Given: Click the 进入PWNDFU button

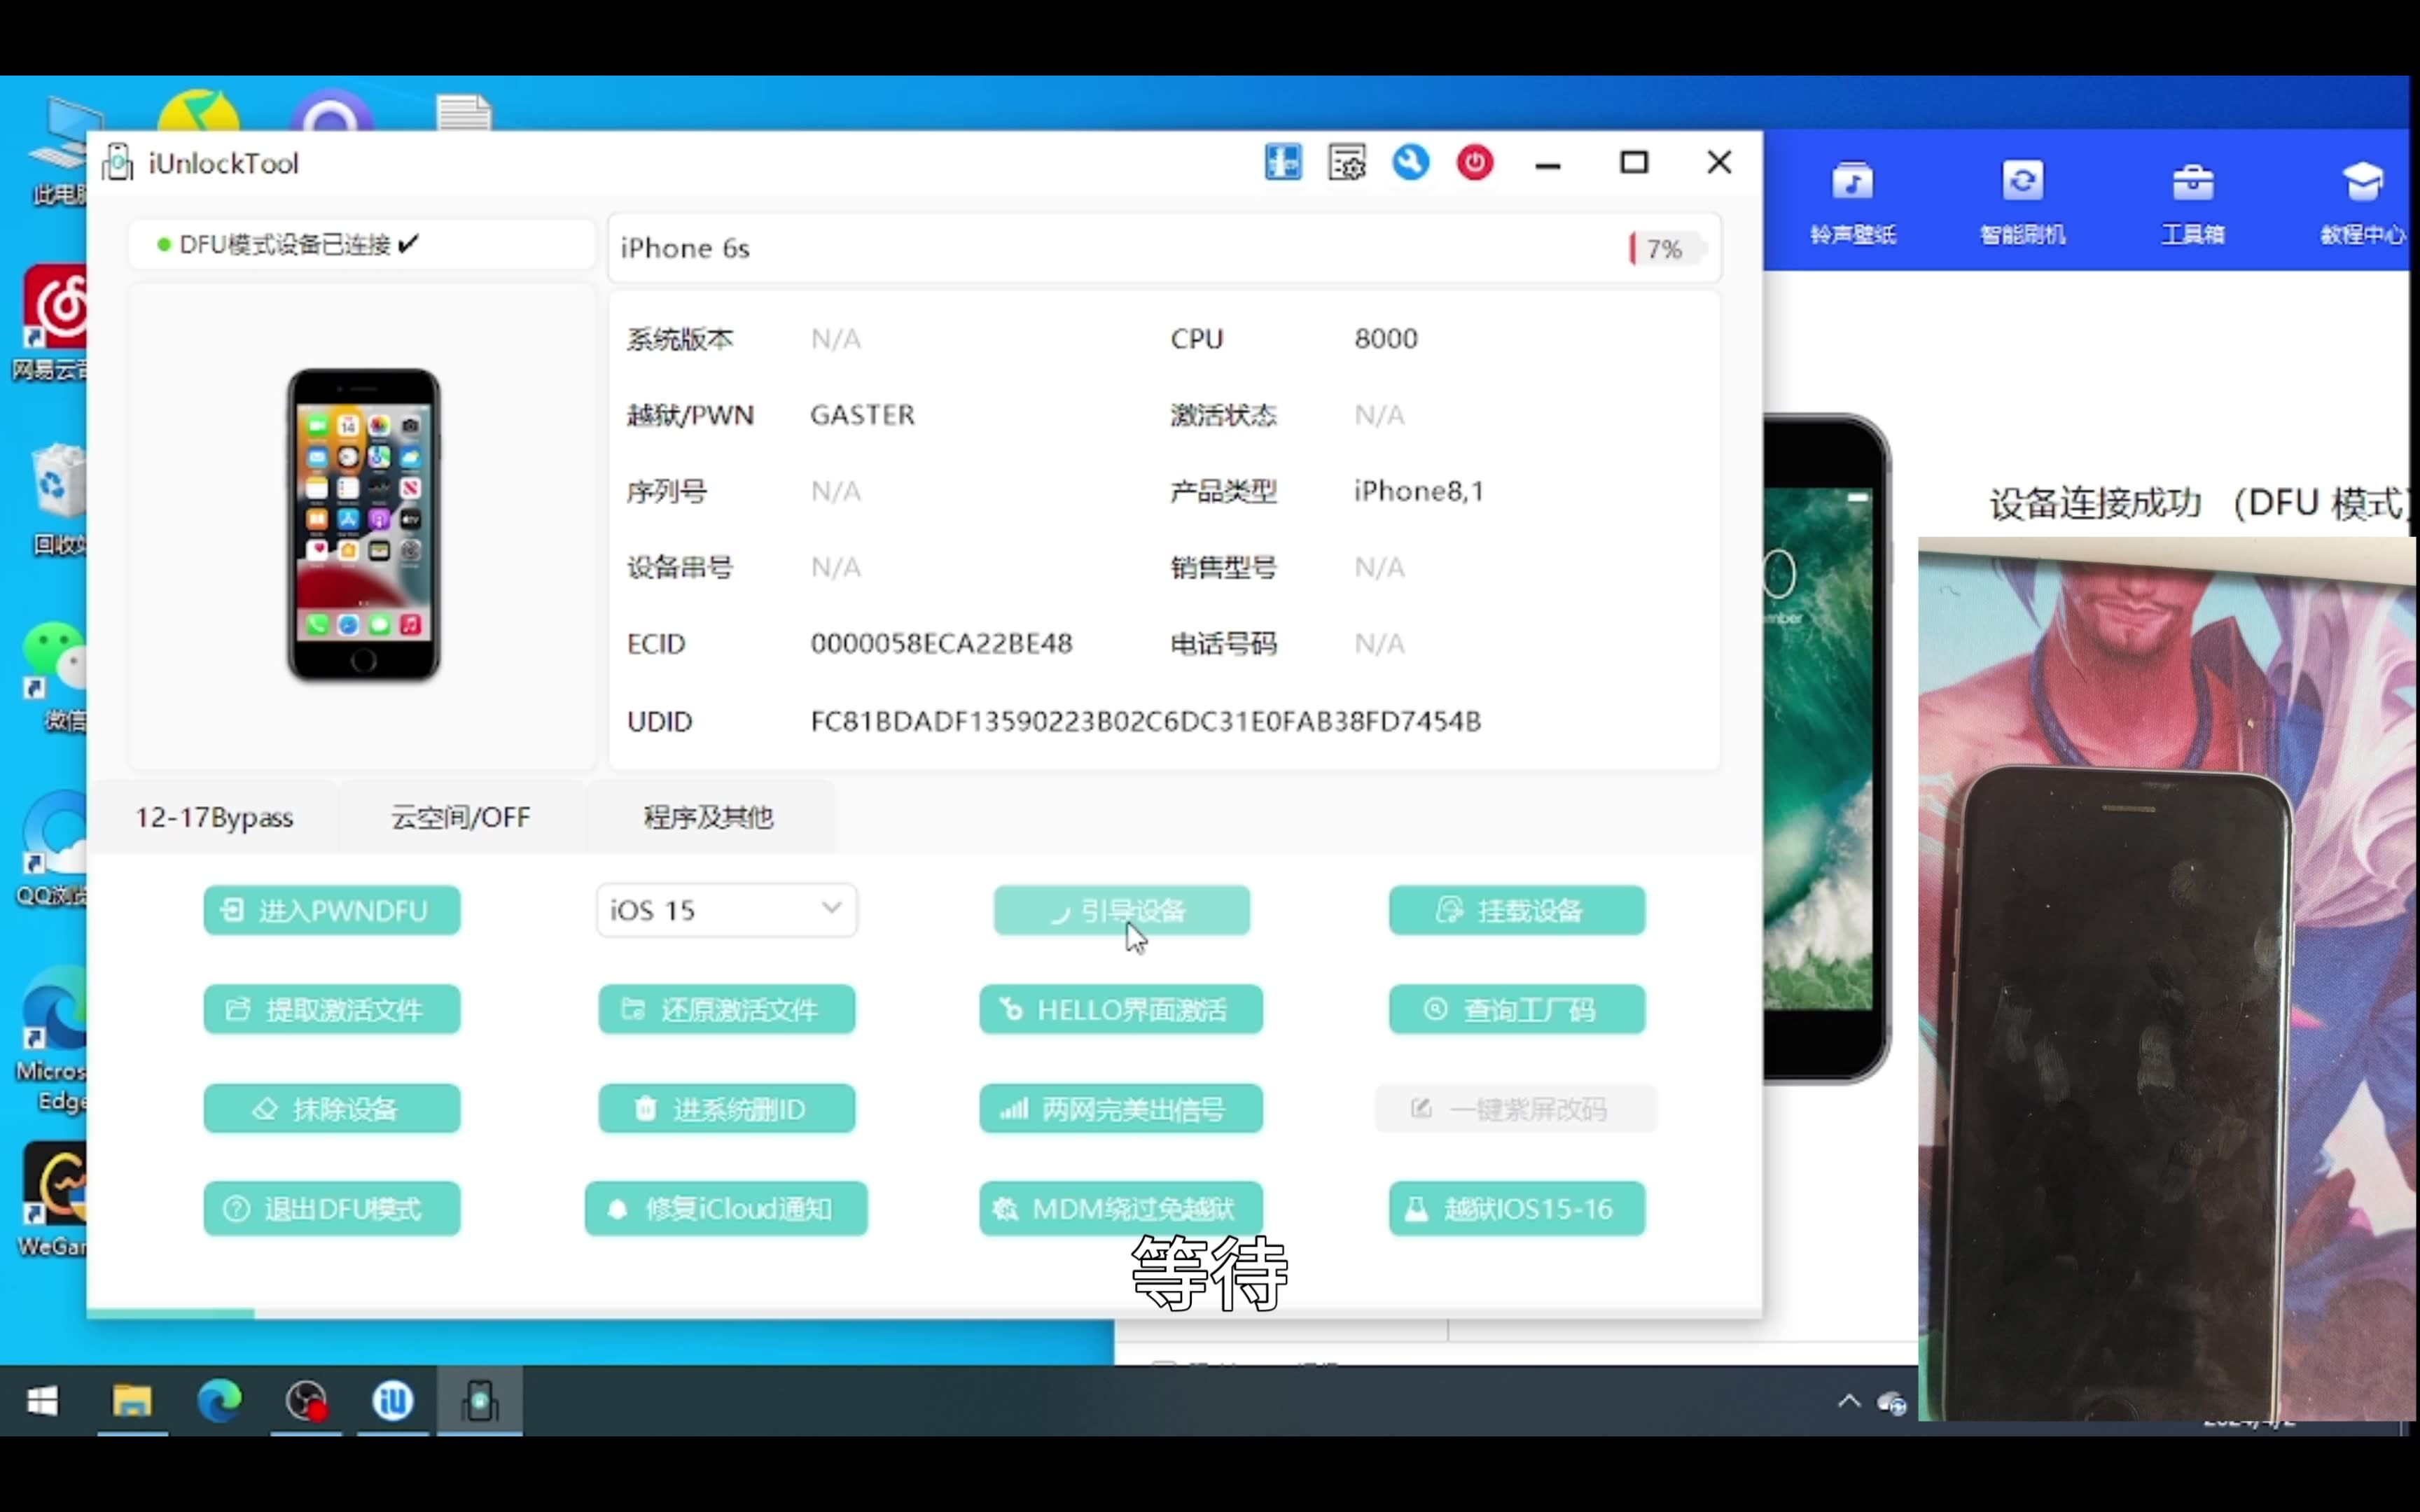Looking at the screenshot, I should coord(332,910).
